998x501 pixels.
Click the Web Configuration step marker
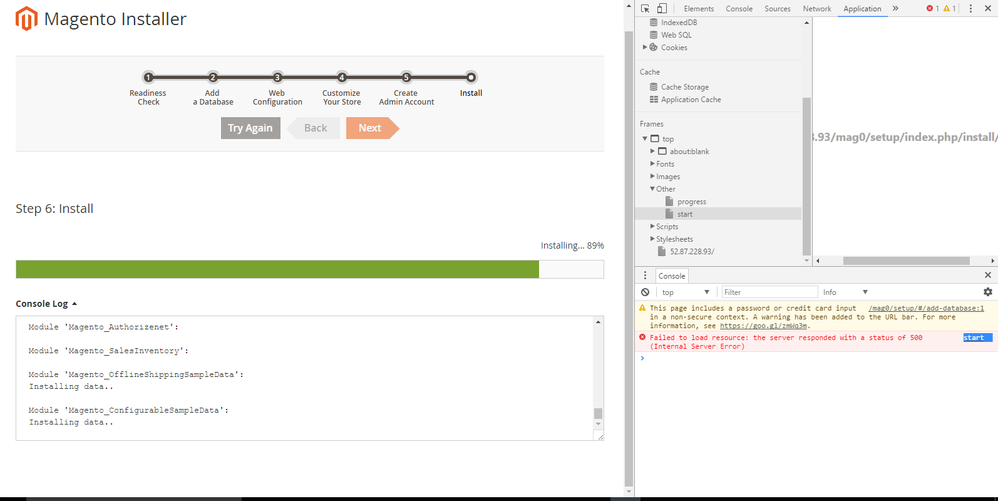point(278,78)
